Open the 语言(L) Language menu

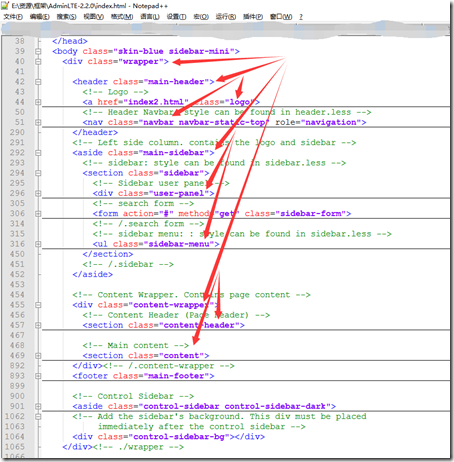(x=150, y=17)
